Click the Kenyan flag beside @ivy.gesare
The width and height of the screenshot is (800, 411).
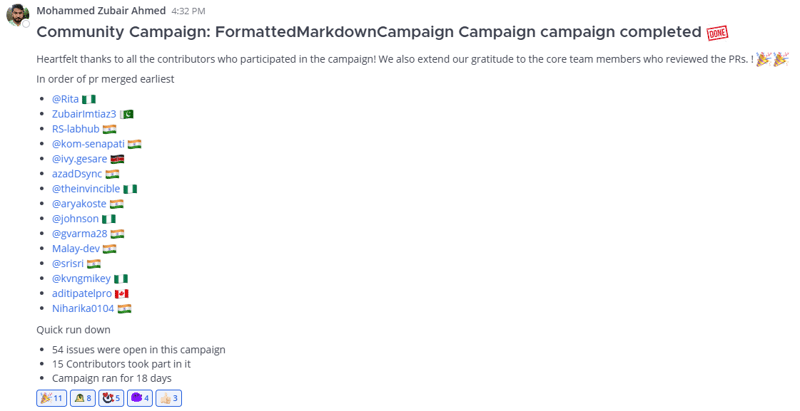point(117,159)
